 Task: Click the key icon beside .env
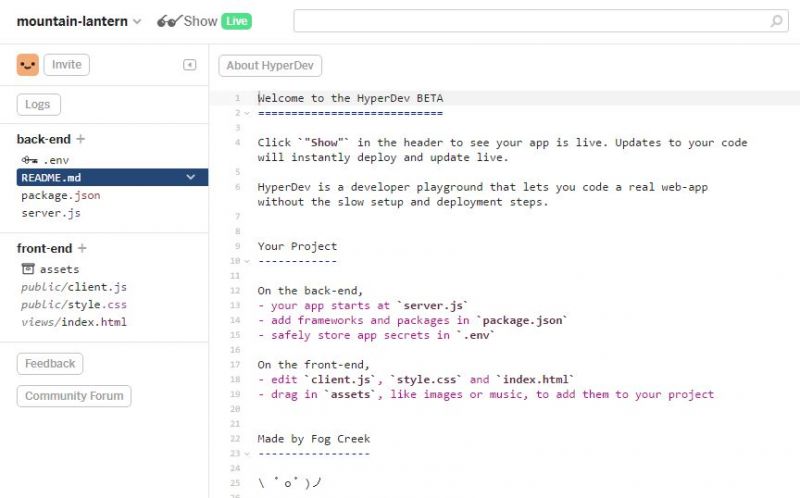28,160
